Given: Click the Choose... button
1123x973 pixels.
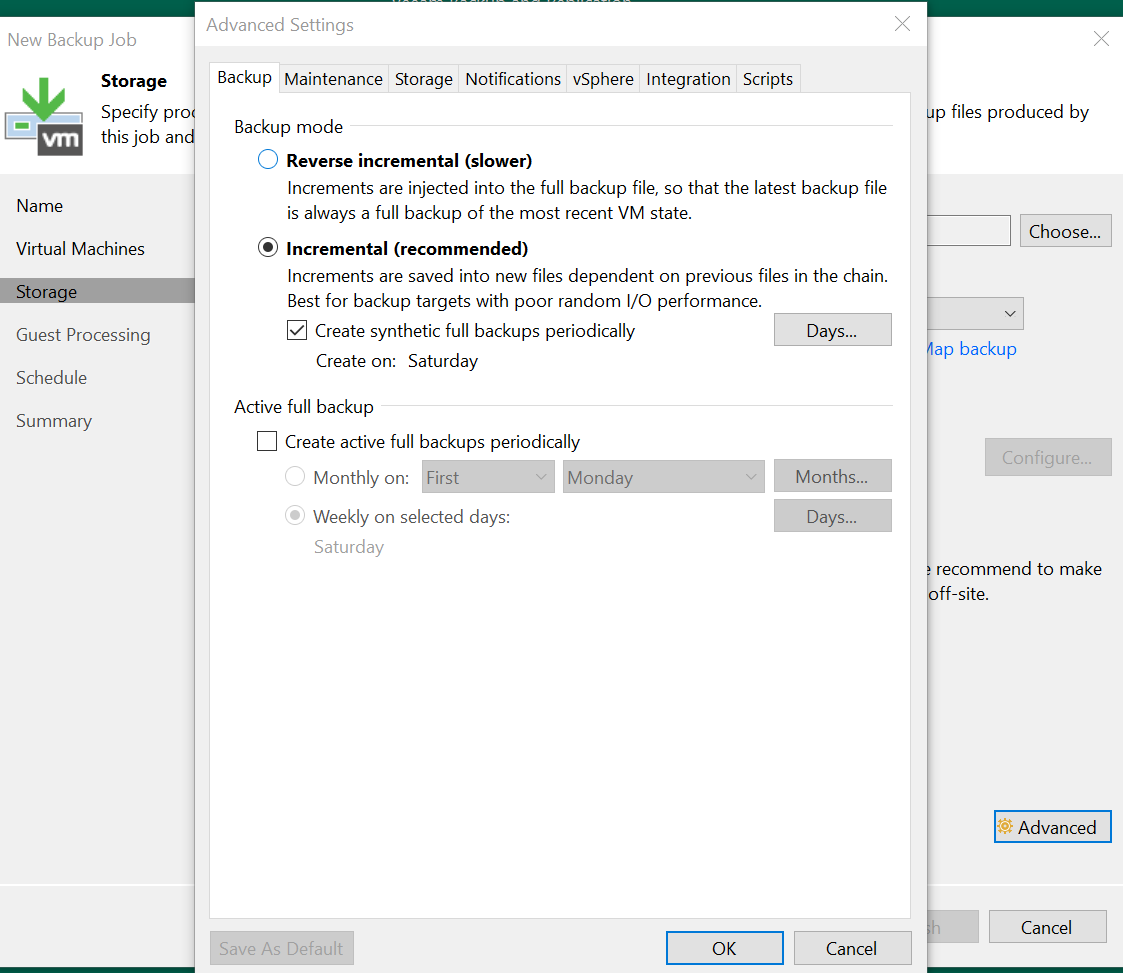Looking at the screenshot, I should (x=1064, y=231).
